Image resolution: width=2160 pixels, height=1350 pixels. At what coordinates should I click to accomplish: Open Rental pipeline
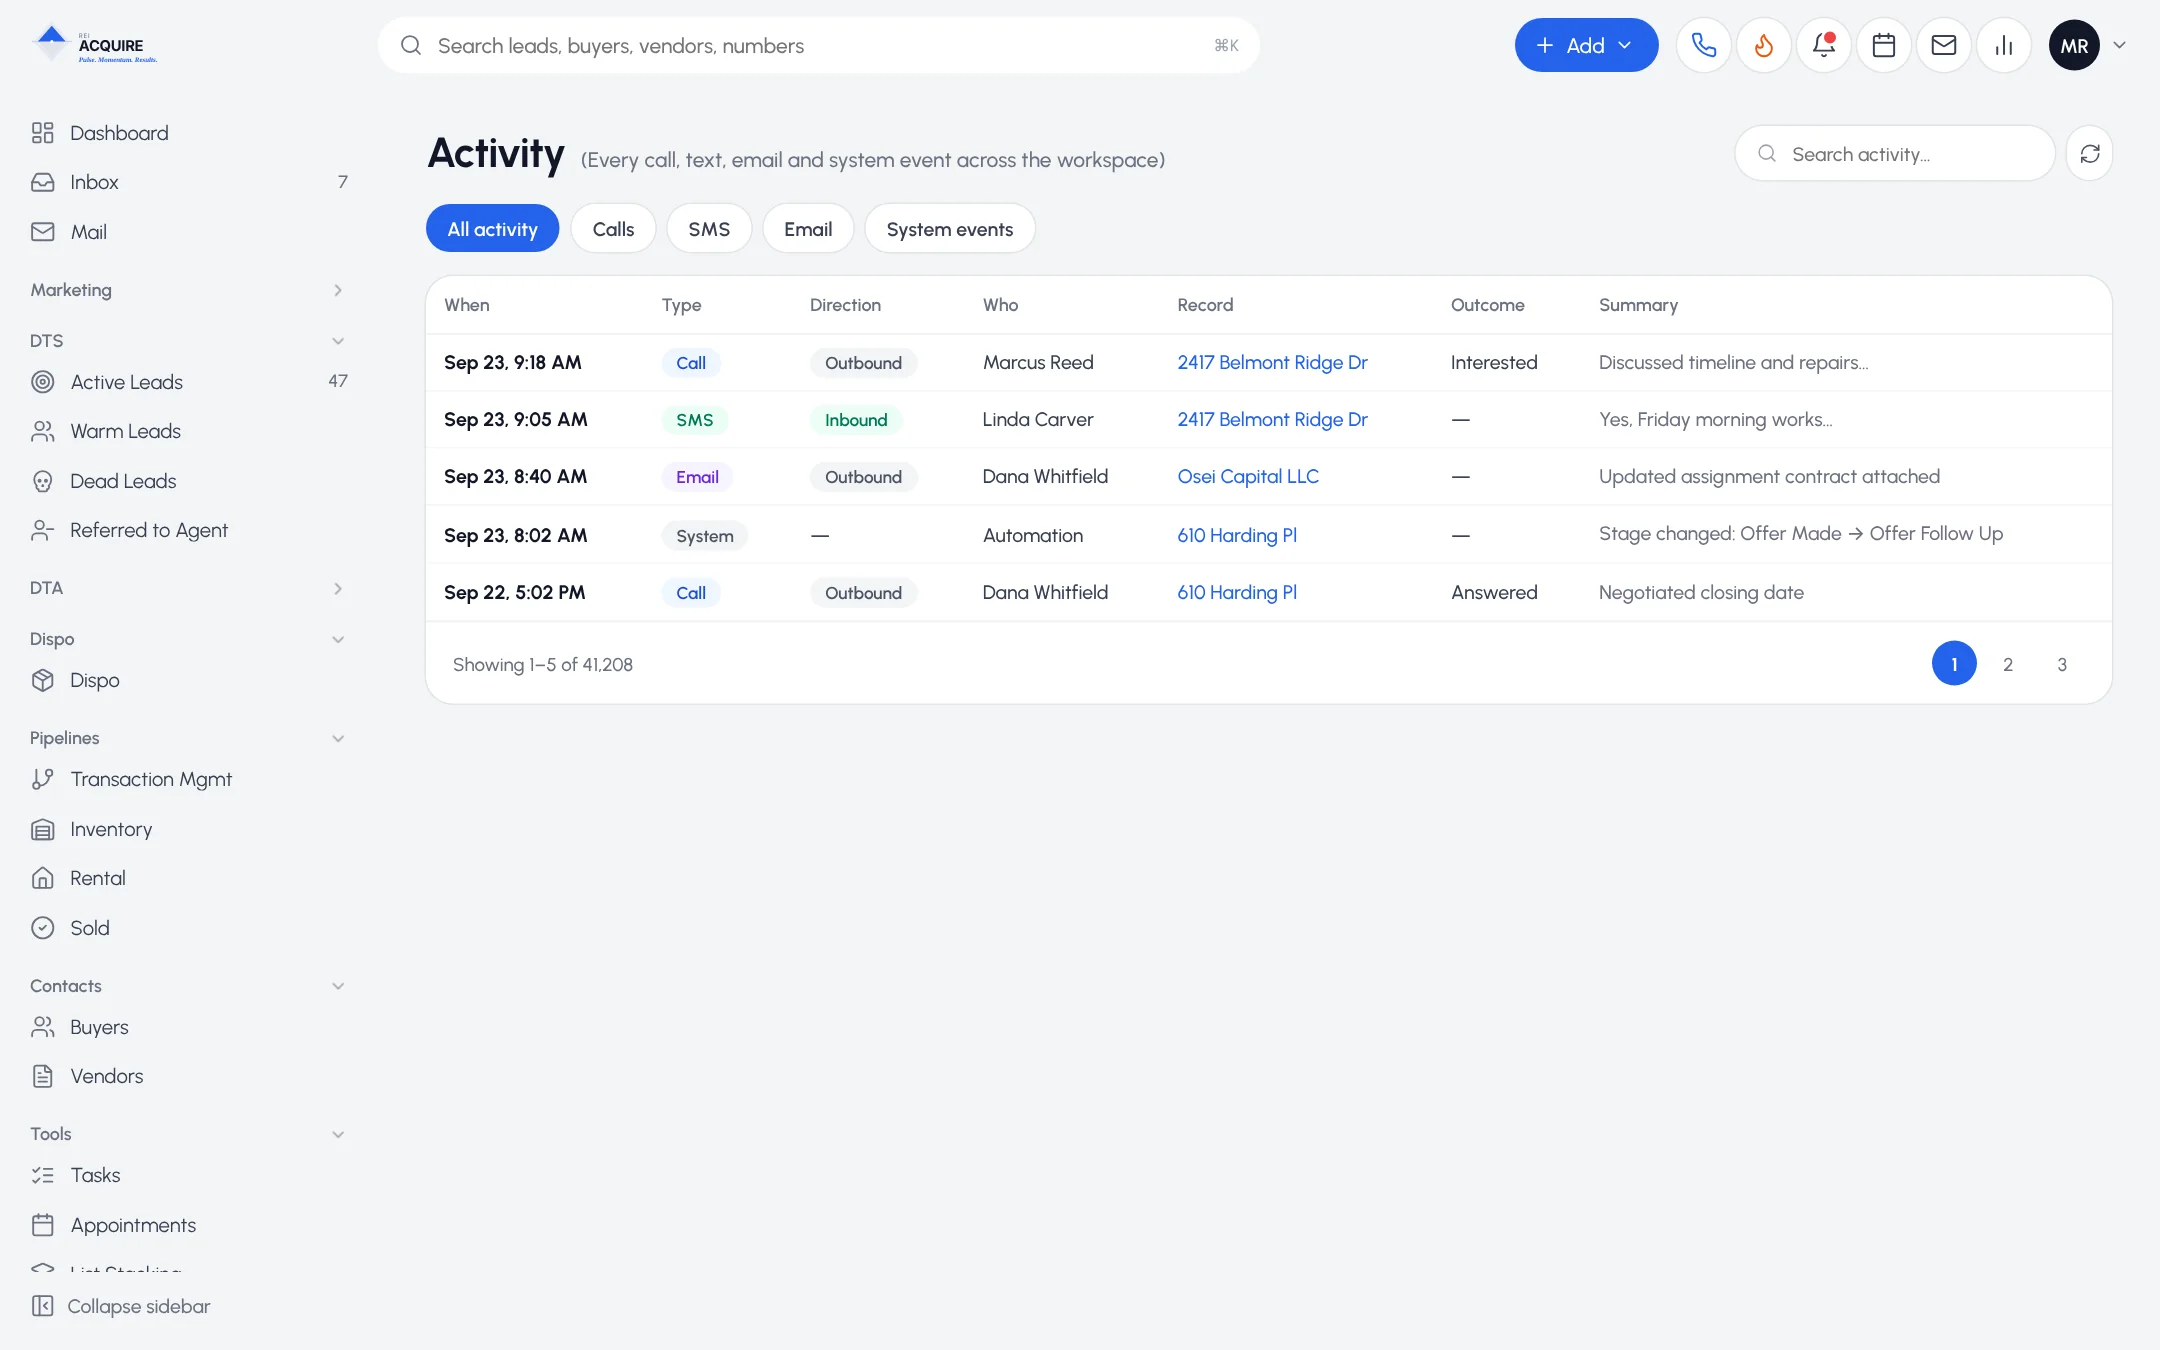(x=187, y=878)
